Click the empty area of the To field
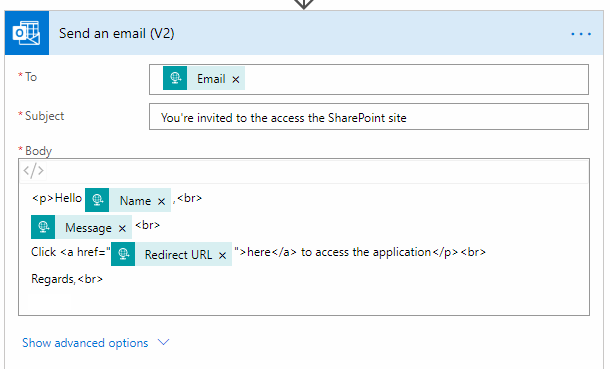 click(415, 79)
